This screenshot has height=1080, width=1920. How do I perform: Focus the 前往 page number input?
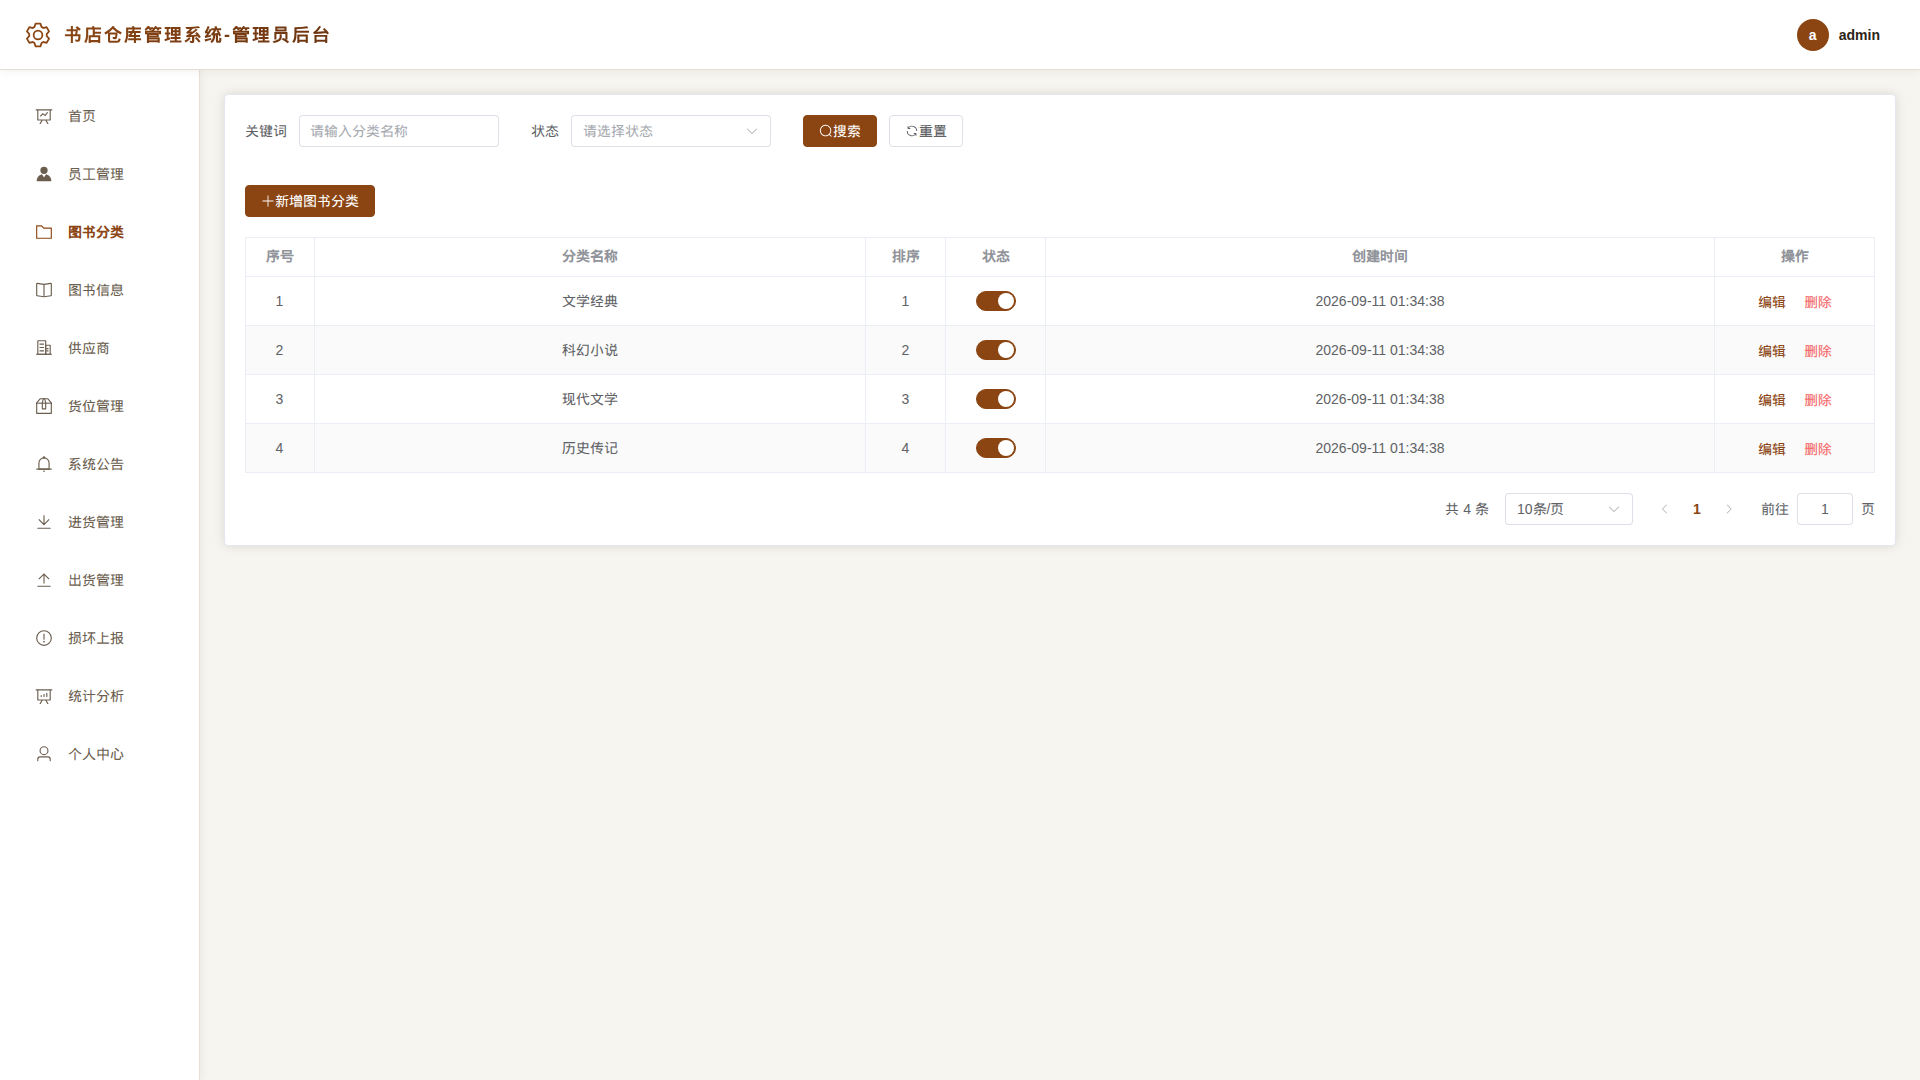click(x=1825, y=509)
